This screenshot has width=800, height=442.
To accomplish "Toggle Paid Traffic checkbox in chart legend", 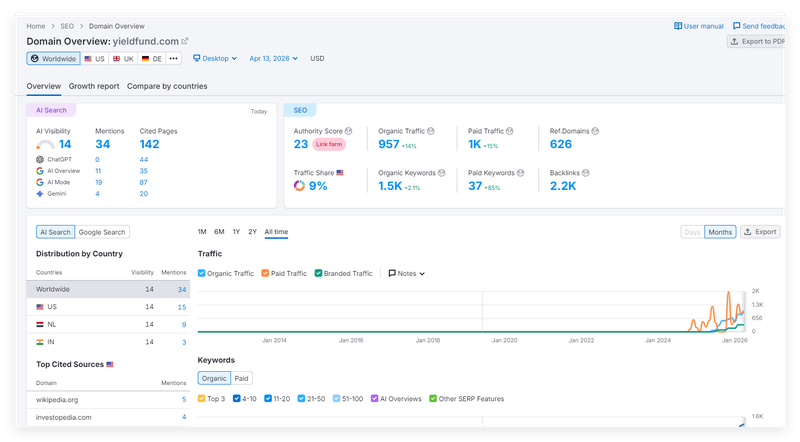I will 265,274.
